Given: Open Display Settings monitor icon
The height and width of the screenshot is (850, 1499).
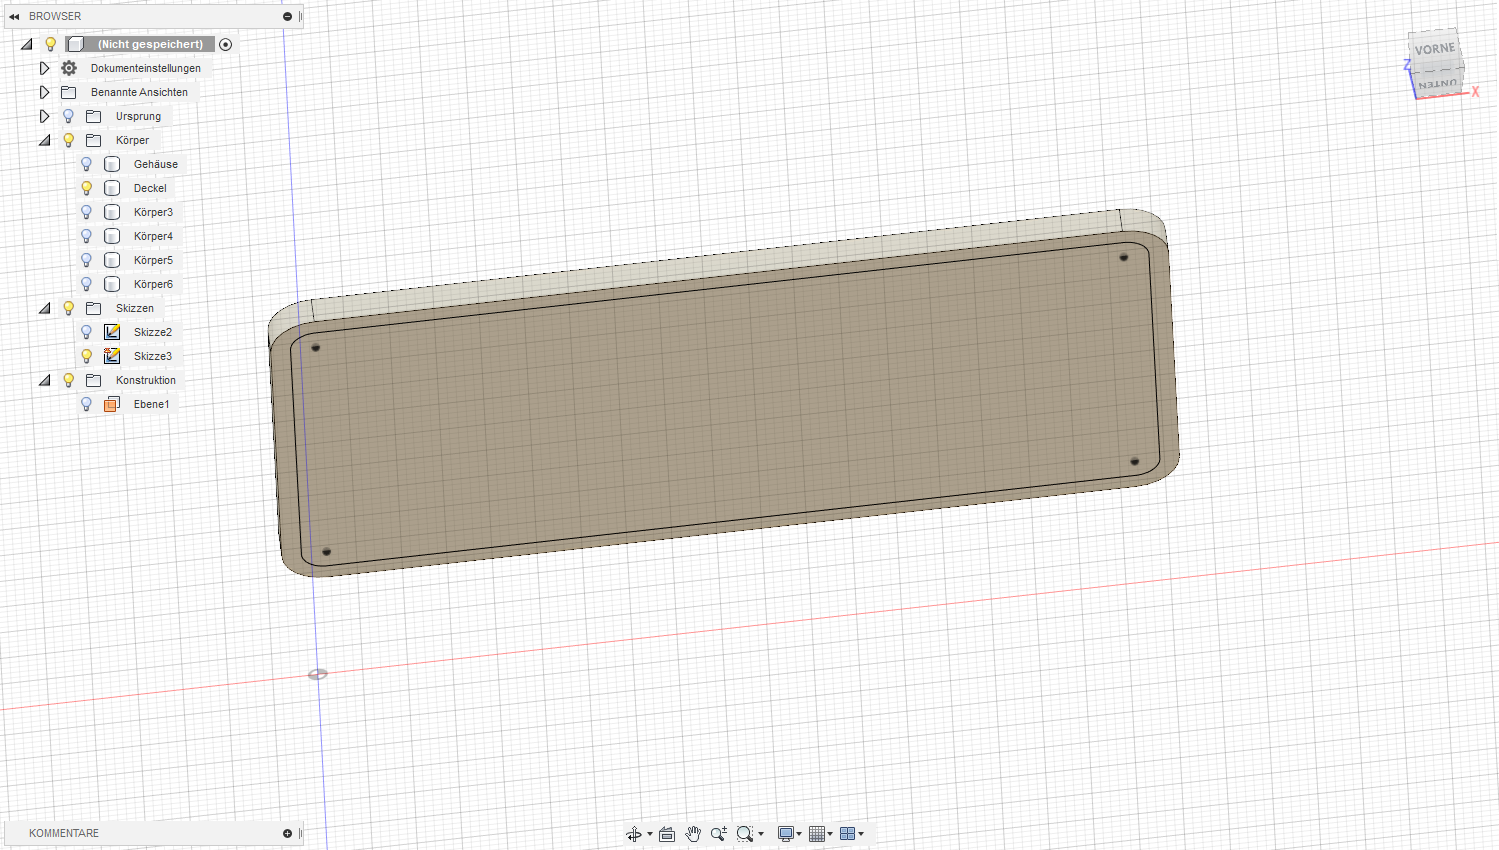Looking at the screenshot, I should 786,834.
